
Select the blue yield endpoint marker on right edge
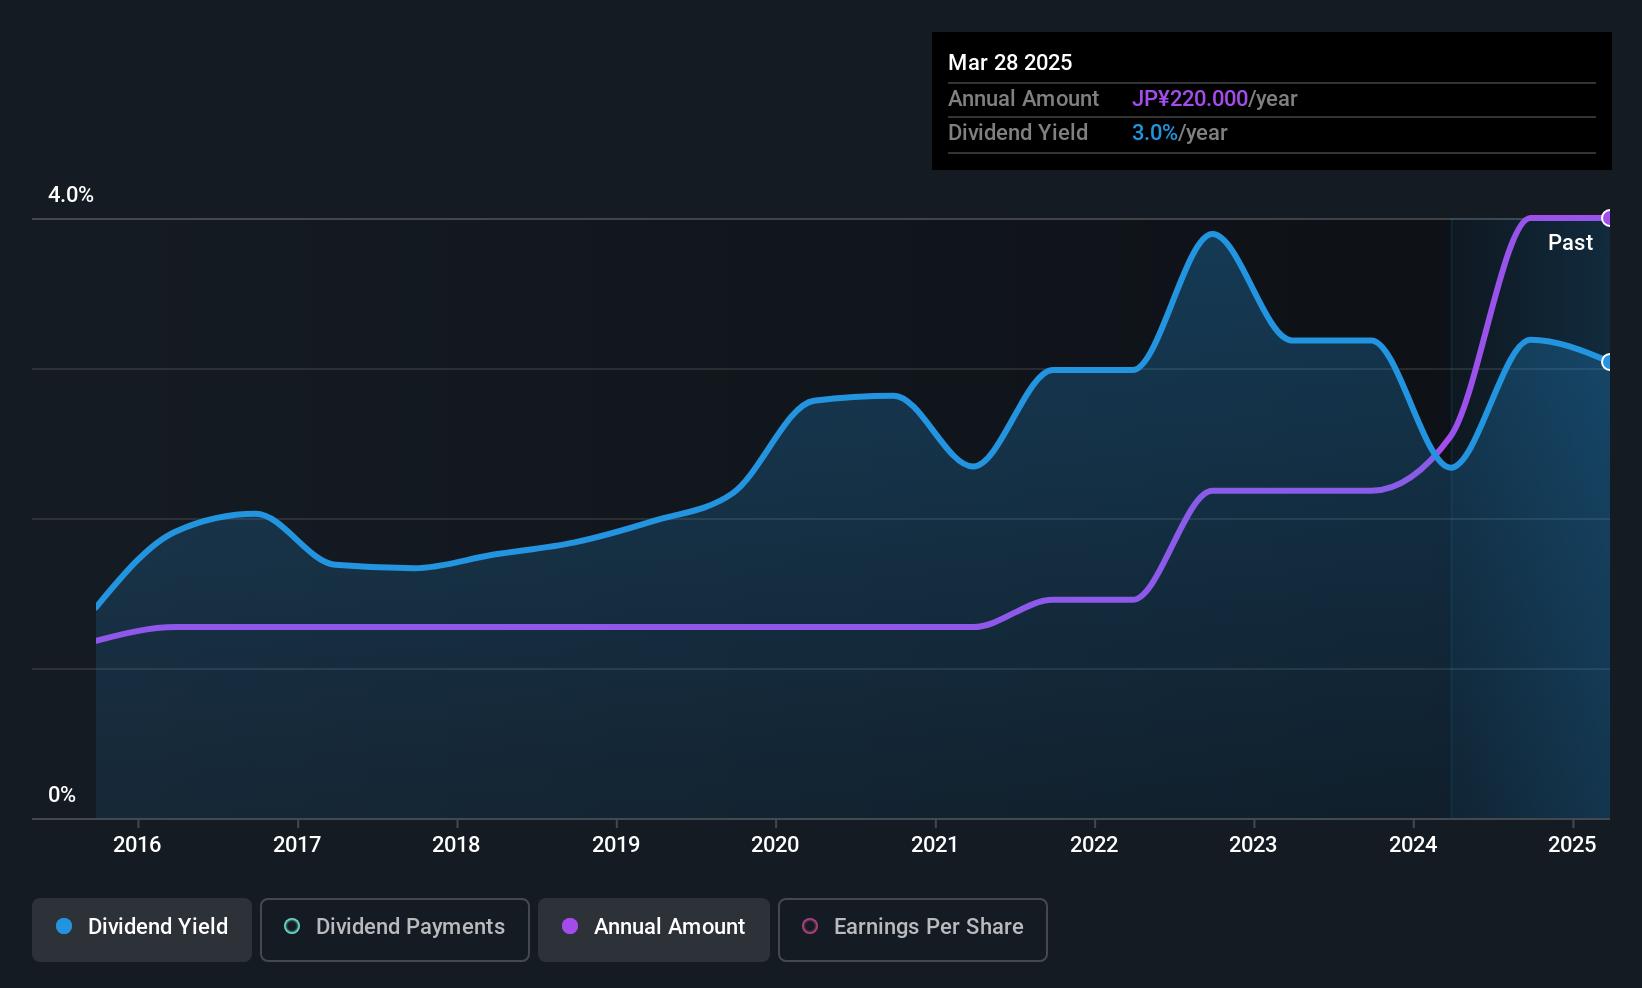1608,362
